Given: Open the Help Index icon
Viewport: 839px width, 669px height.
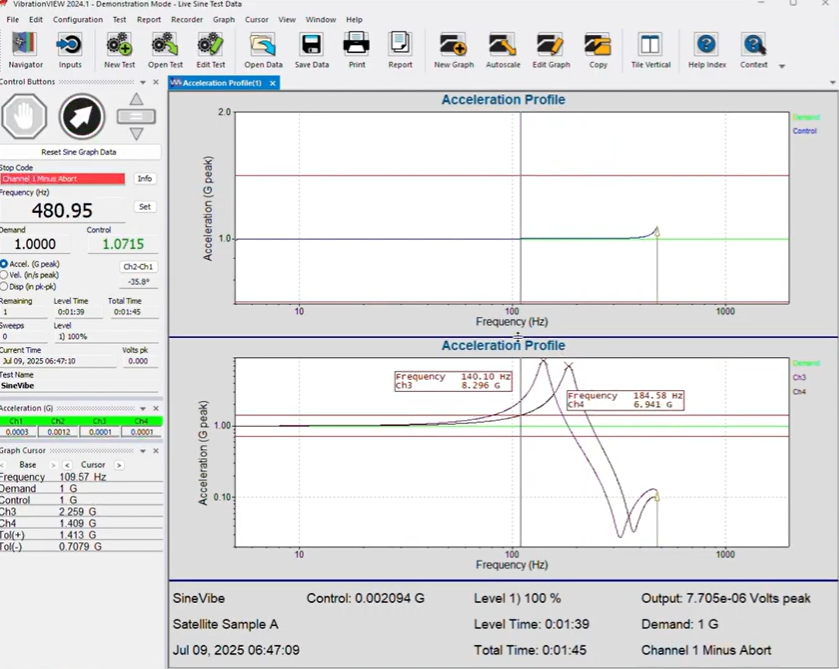Looking at the screenshot, I should (707, 50).
